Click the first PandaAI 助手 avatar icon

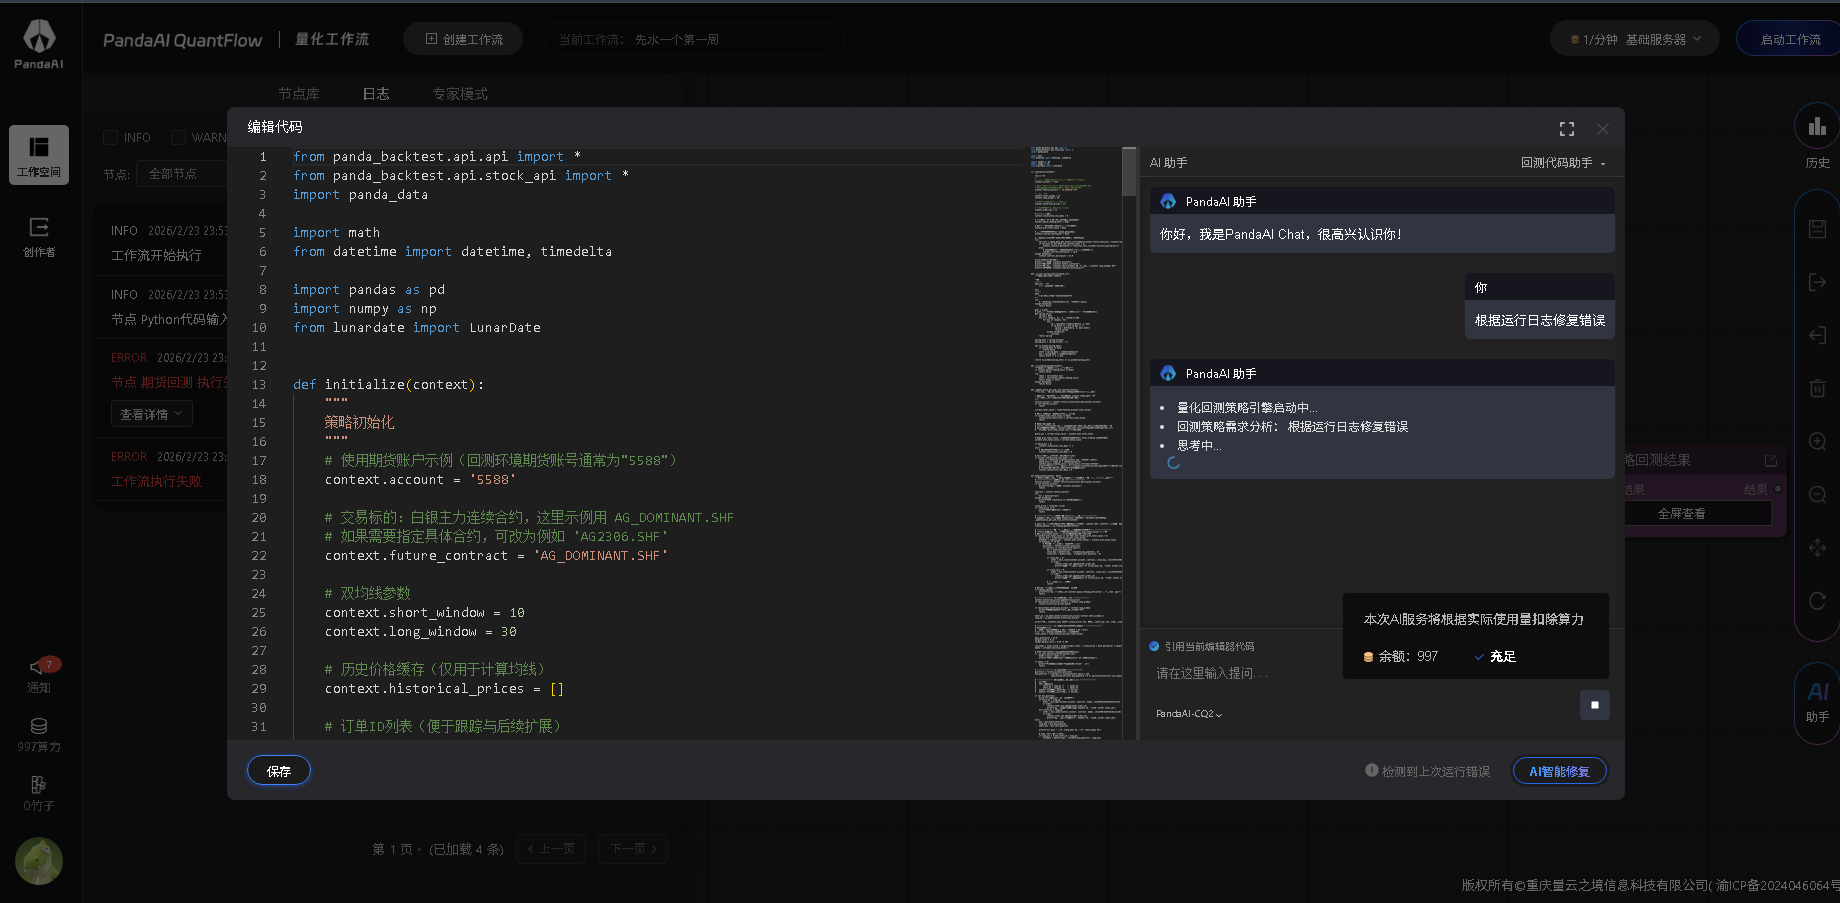tap(1168, 201)
